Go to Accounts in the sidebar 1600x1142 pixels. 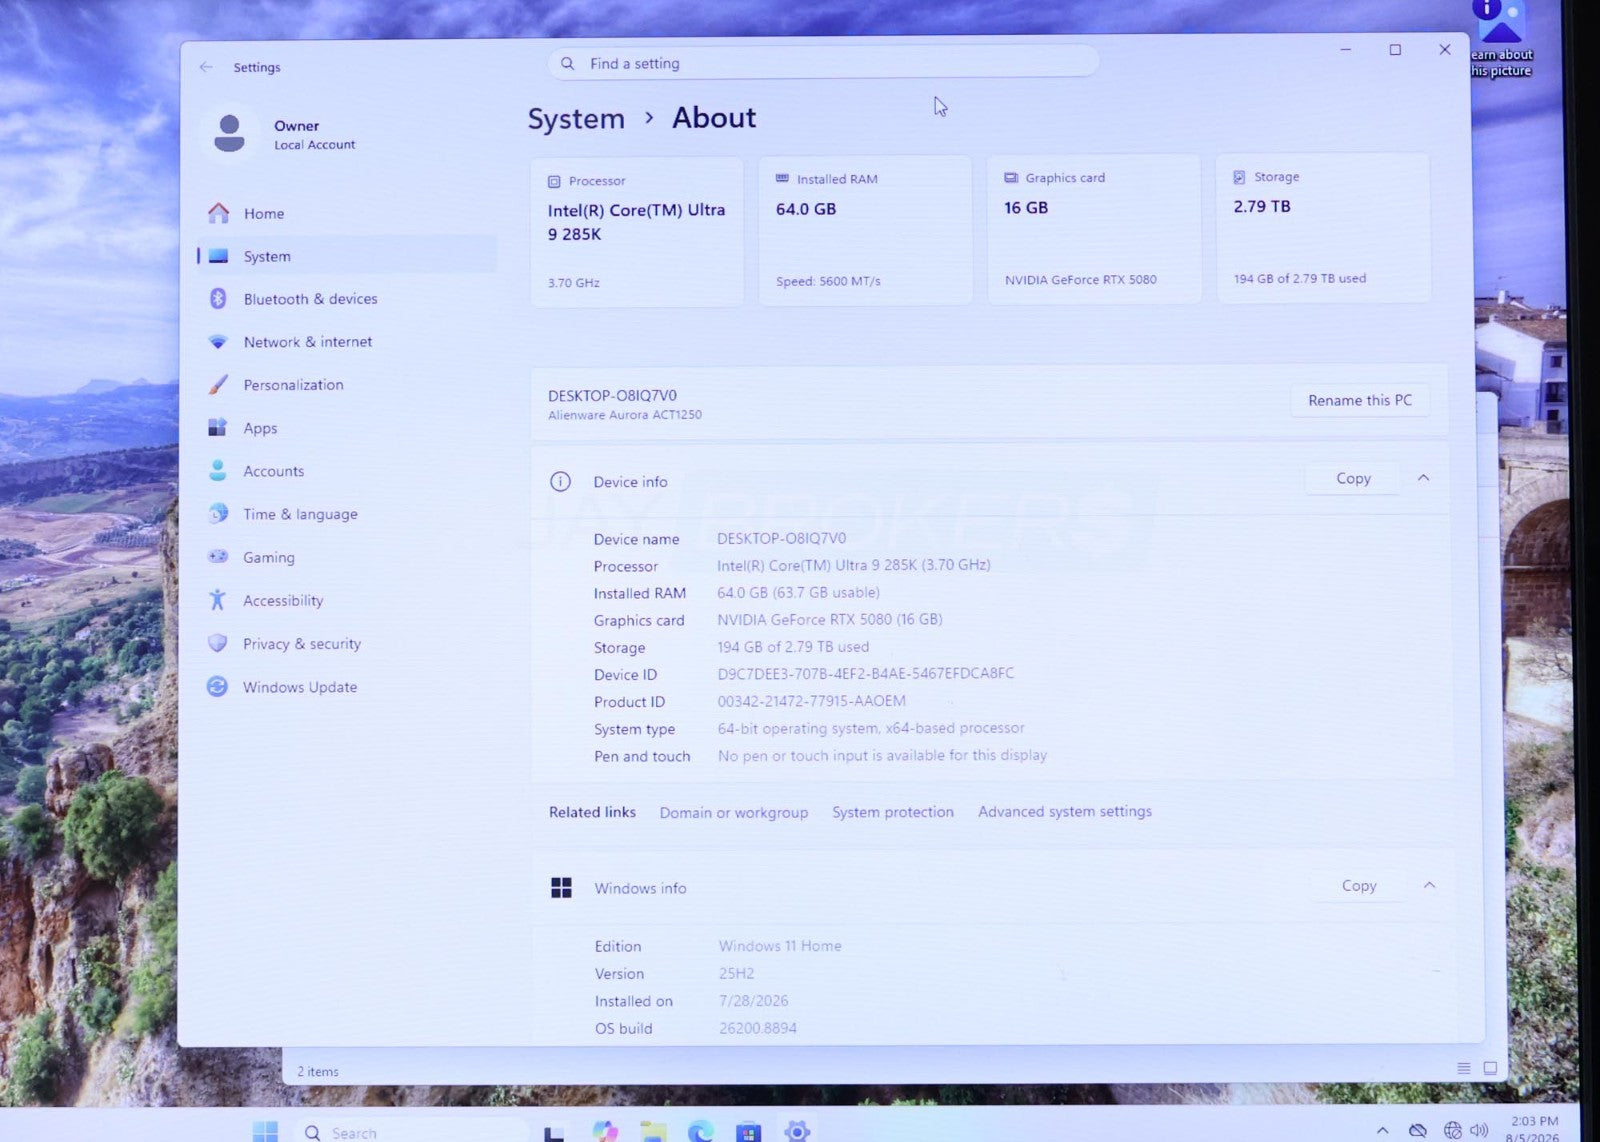click(x=347, y=471)
